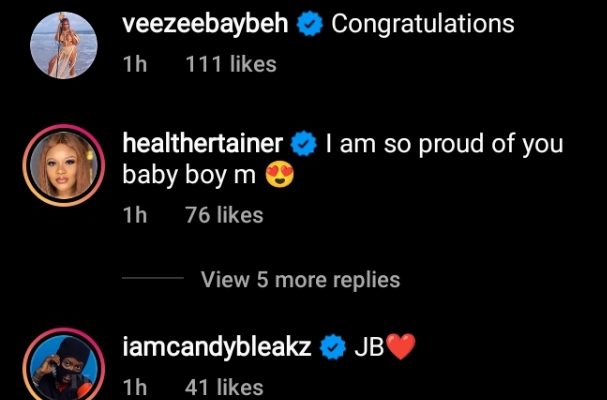607x400 pixels.
Task: Open iamcandybleakz's profile picture
Action: click(57, 367)
